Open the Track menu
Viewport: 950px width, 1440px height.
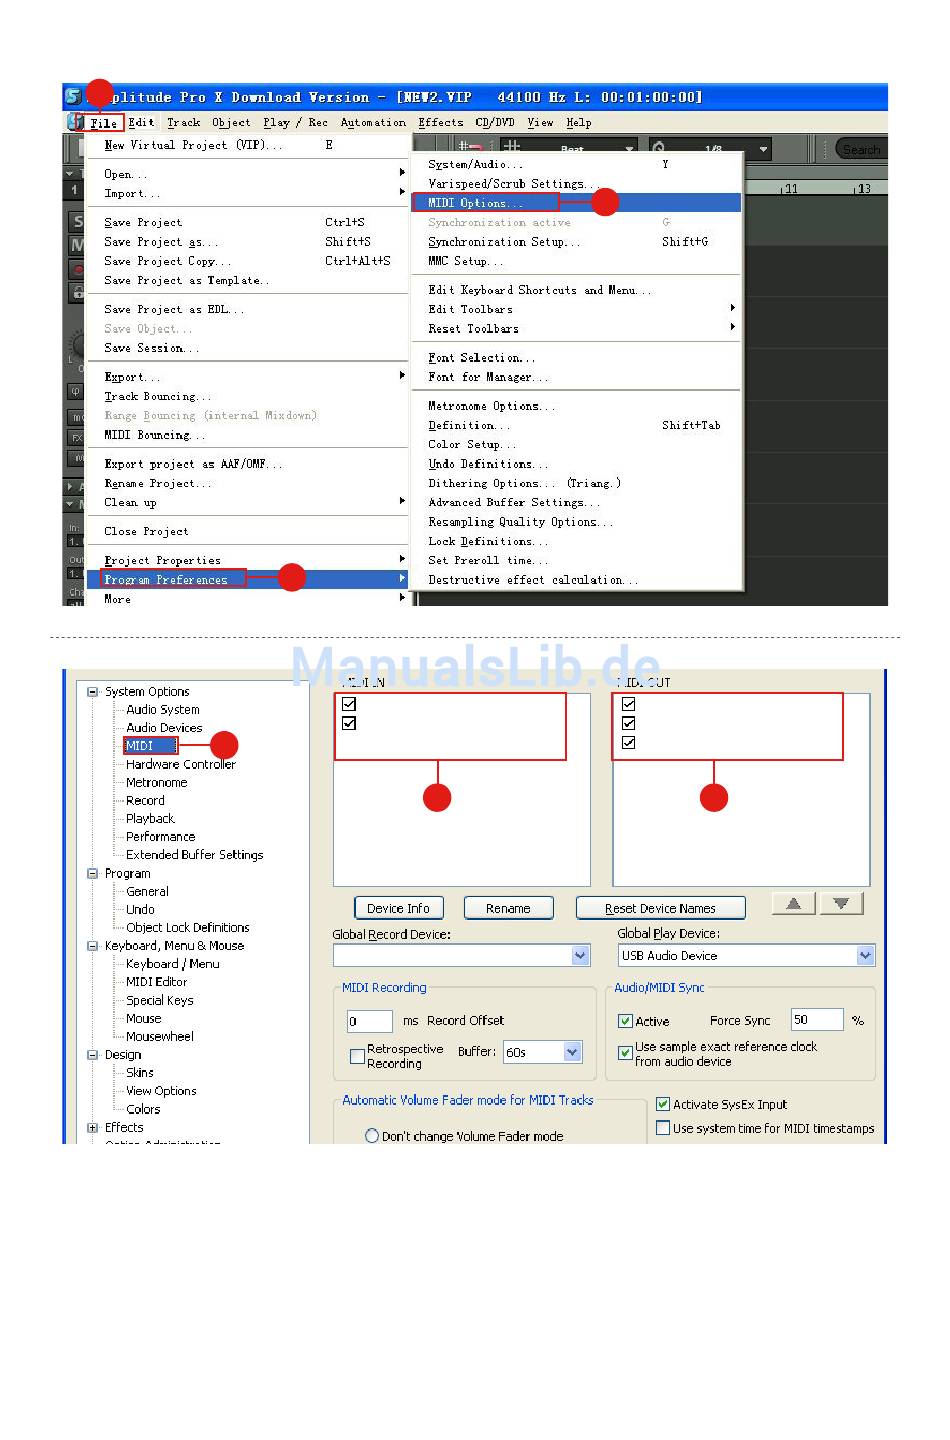pos(184,123)
